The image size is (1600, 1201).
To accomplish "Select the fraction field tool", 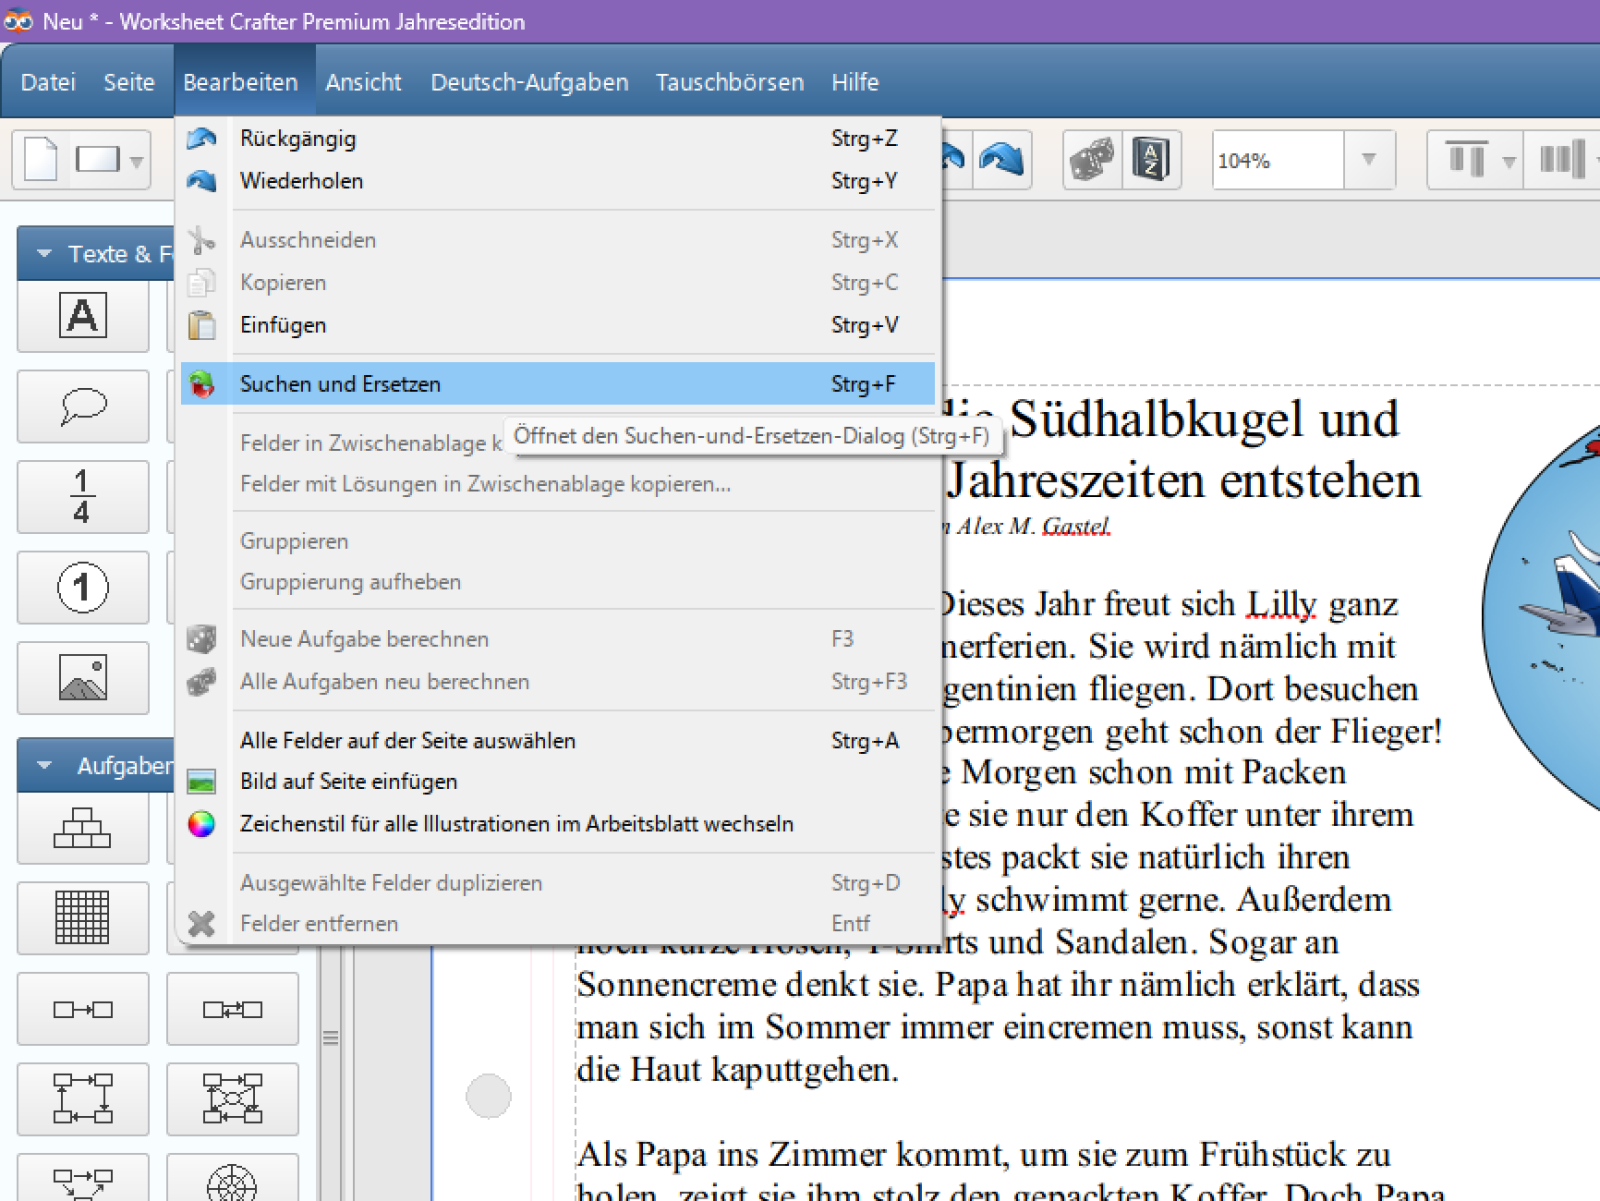I will pos(83,497).
